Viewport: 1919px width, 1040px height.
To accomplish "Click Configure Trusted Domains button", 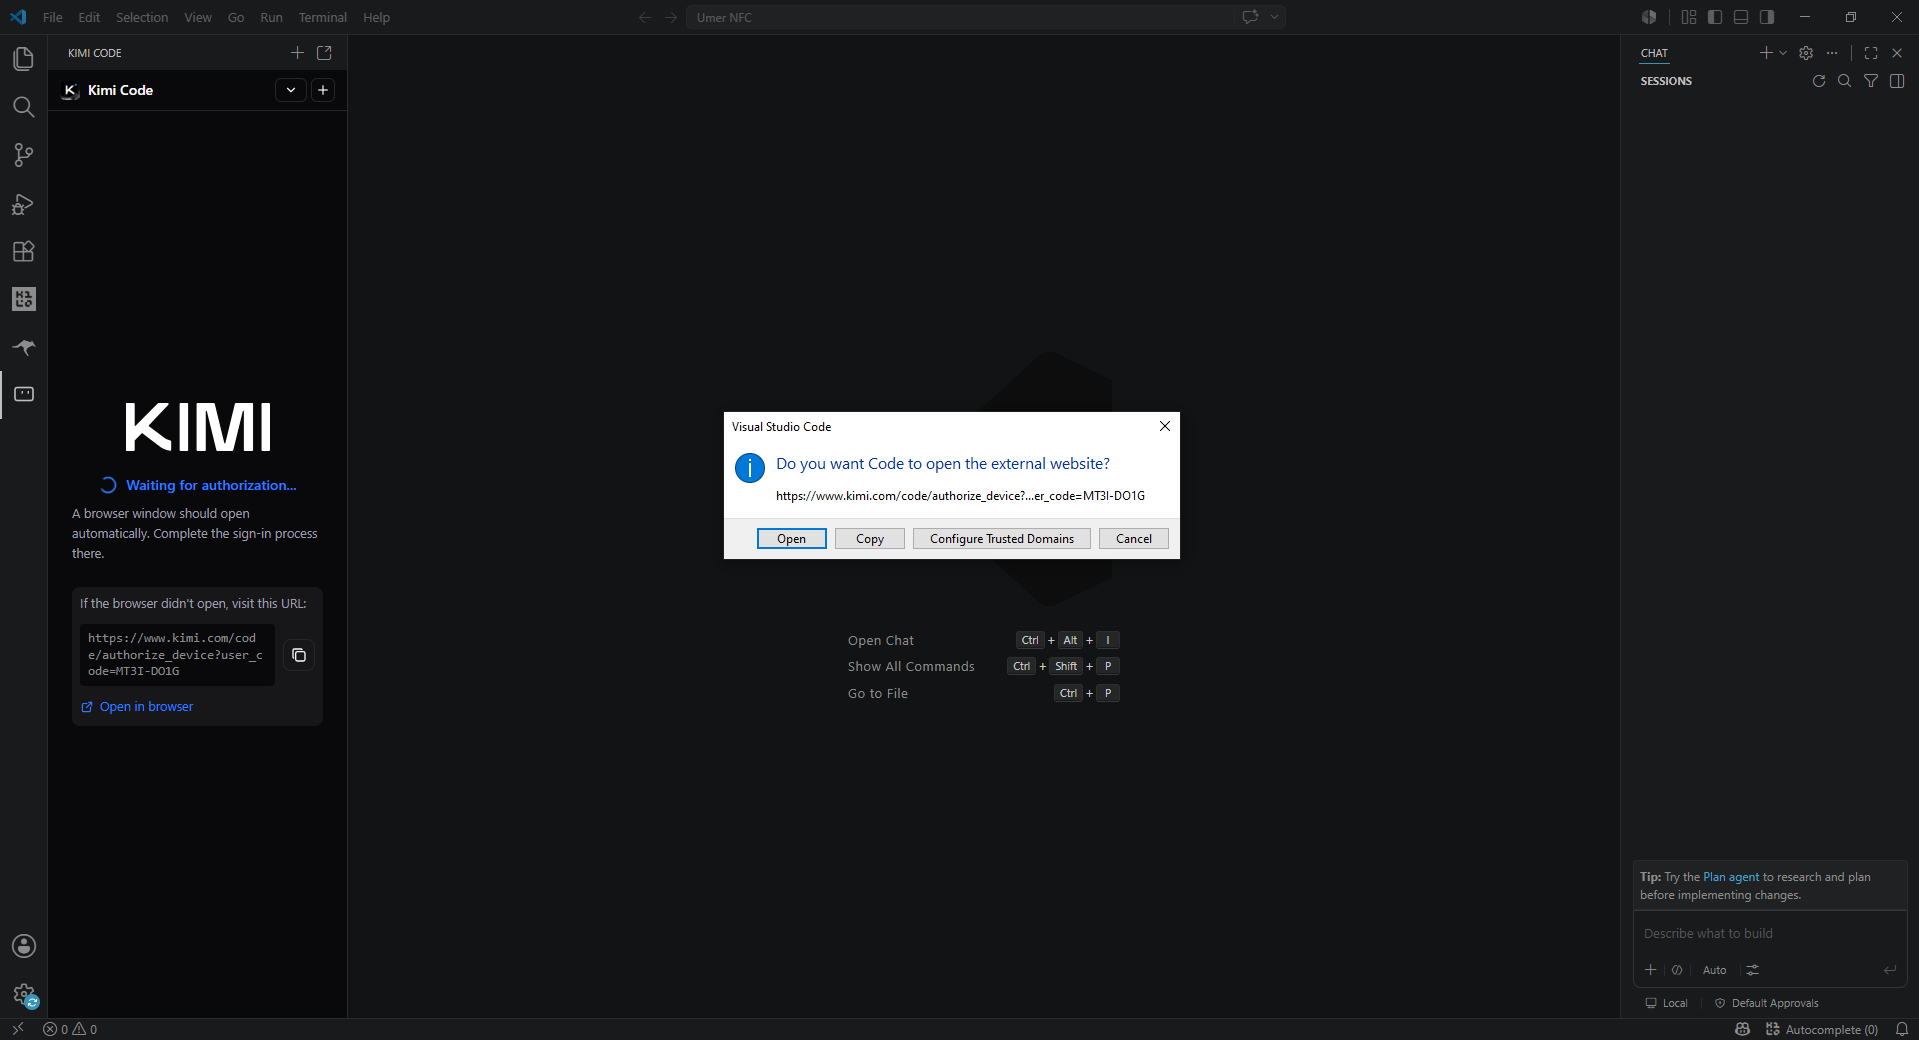I will point(1002,539).
